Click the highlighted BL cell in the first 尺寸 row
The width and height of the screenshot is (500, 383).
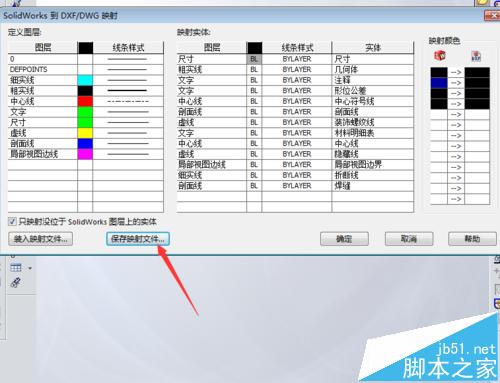(x=254, y=59)
